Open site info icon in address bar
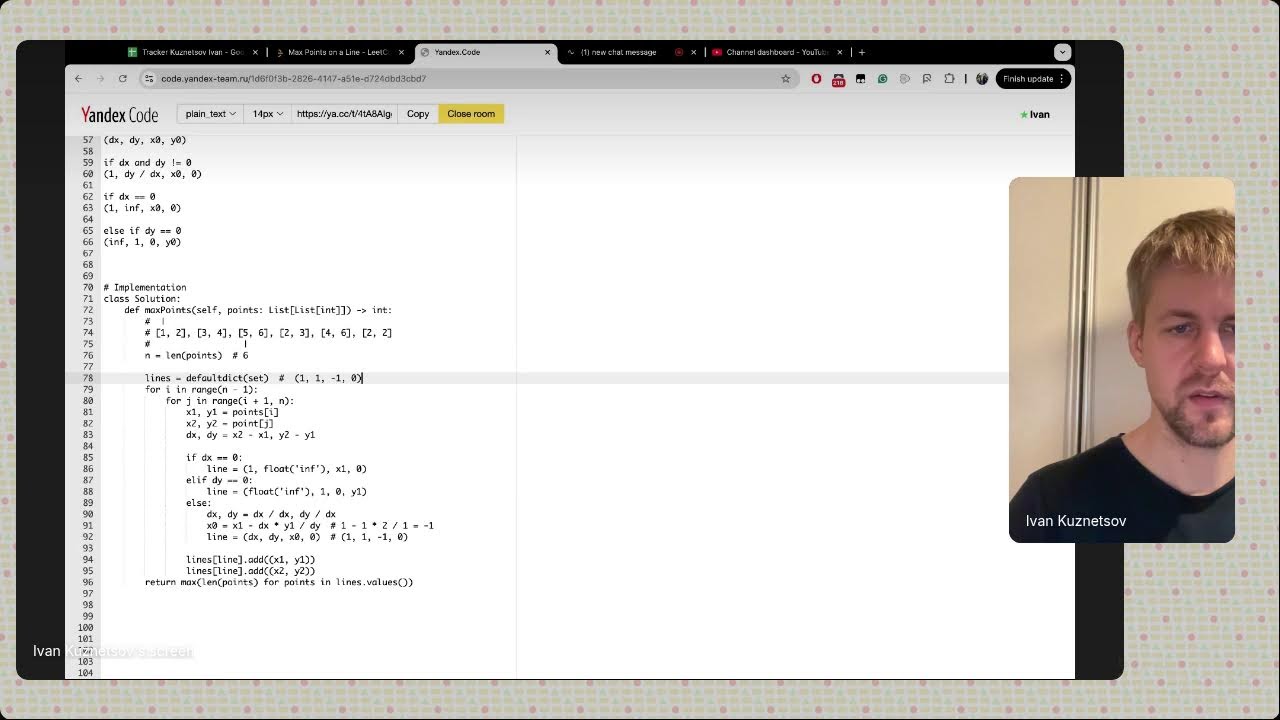This screenshot has height=720, width=1280. tap(149, 78)
